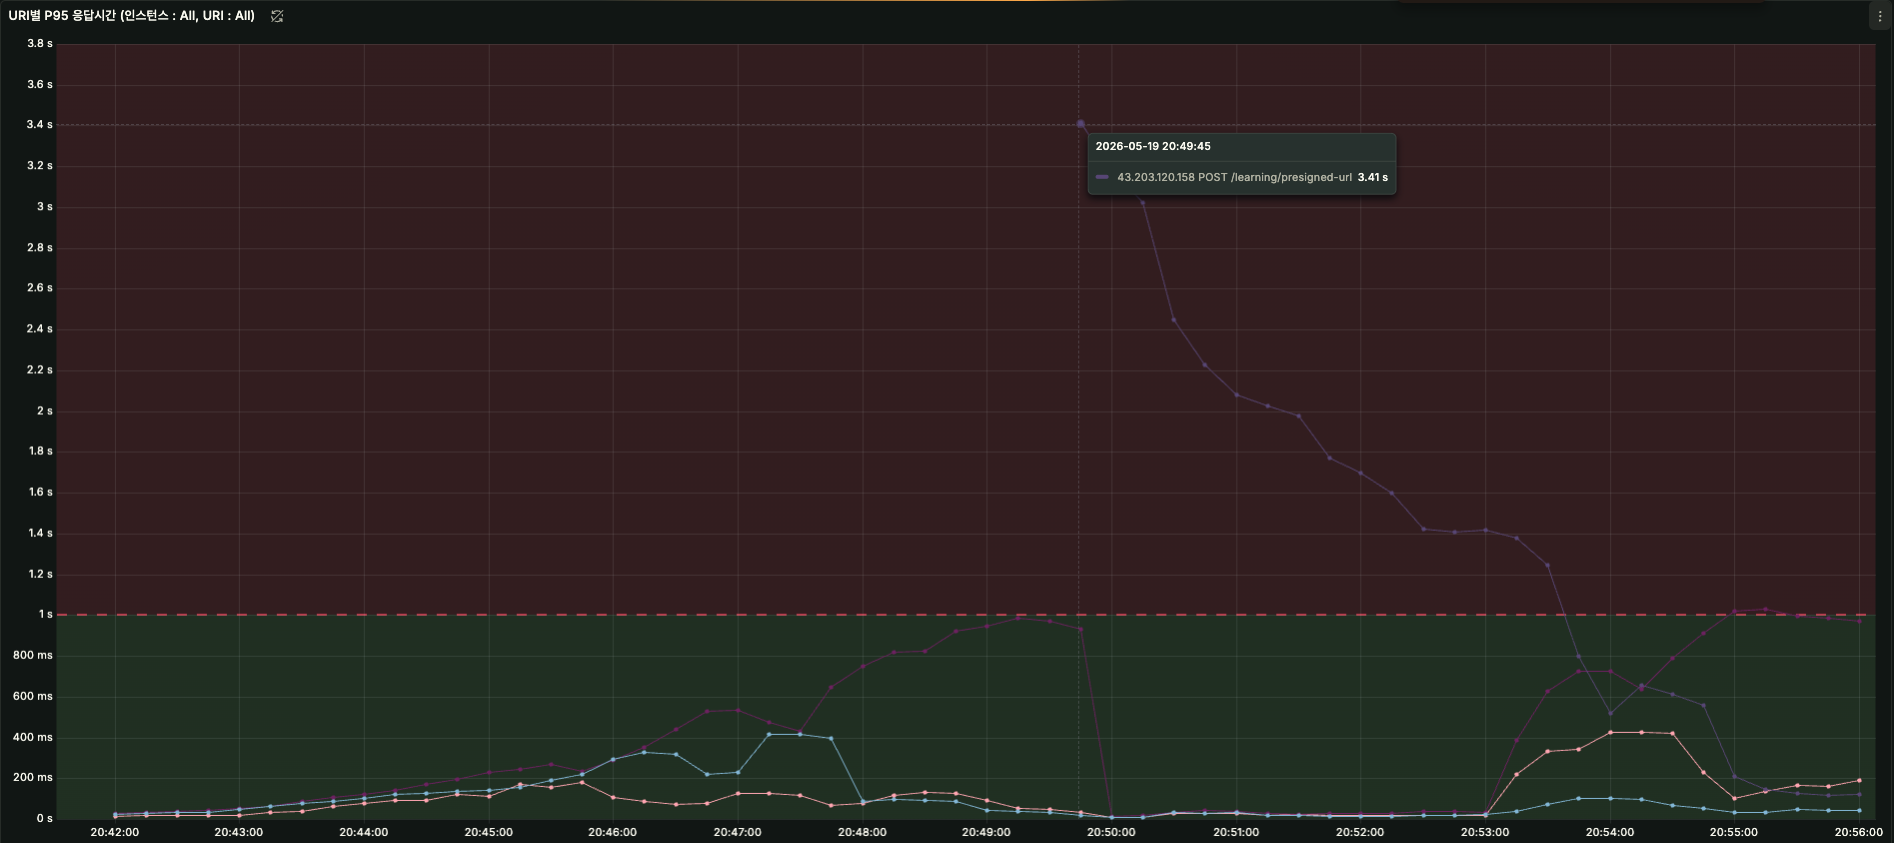The image size is (1894, 843).
Task: Click the '200 ms' y-axis label
Action: coord(33,777)
